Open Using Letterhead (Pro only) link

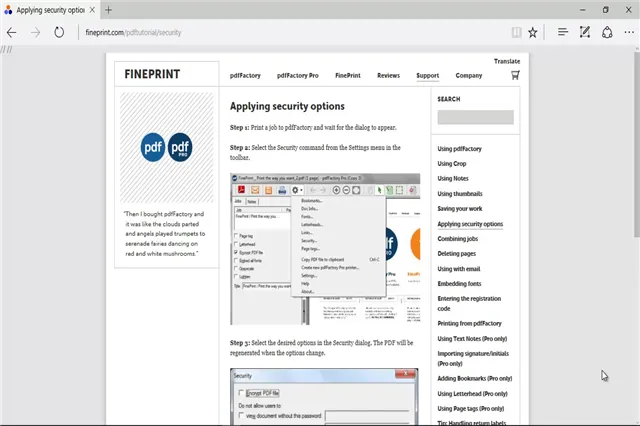[473, 394]
